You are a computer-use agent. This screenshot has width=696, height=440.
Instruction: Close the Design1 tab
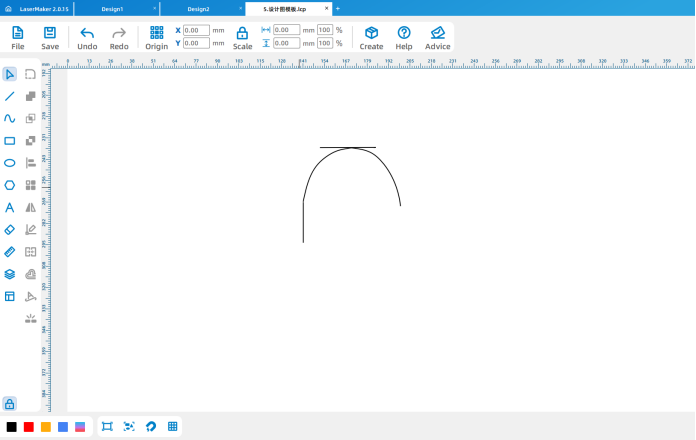coord(154,8)
